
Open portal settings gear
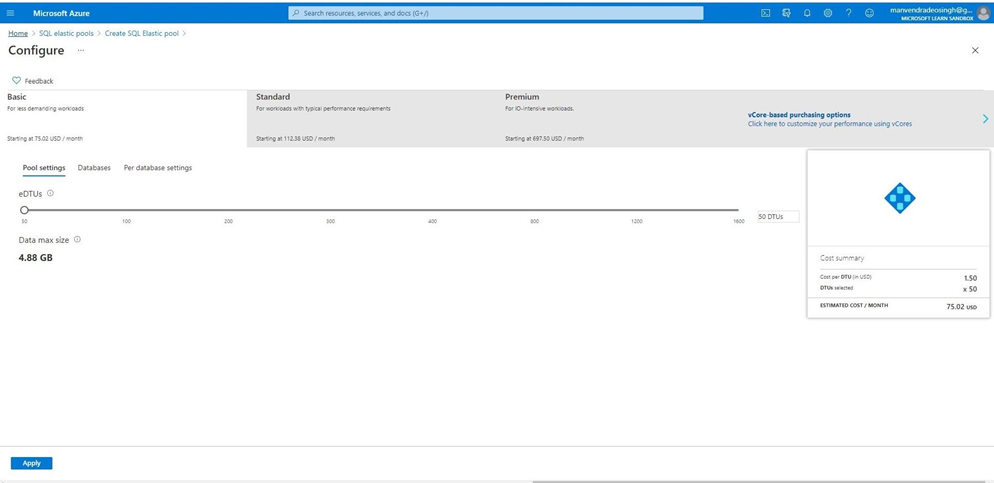[828, 13]
